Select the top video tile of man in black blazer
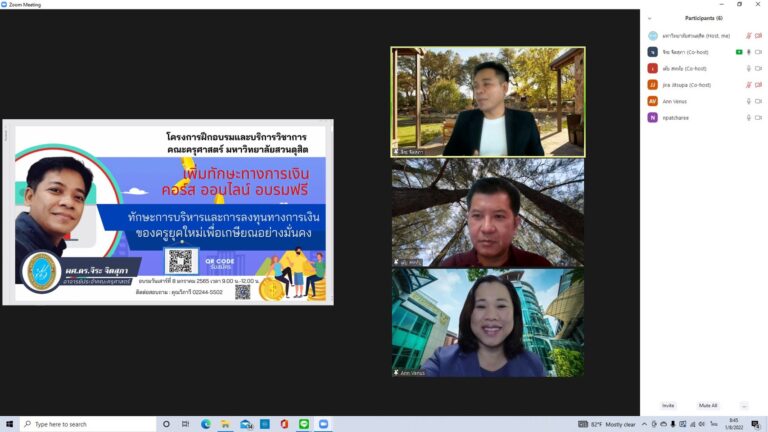Screen dimensions: 768x432 (x=488, y=102)
